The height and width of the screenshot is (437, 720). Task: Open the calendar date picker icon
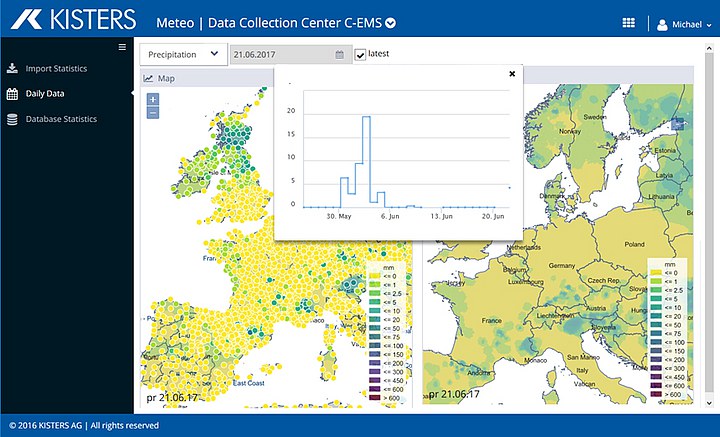tap(339, 55)
